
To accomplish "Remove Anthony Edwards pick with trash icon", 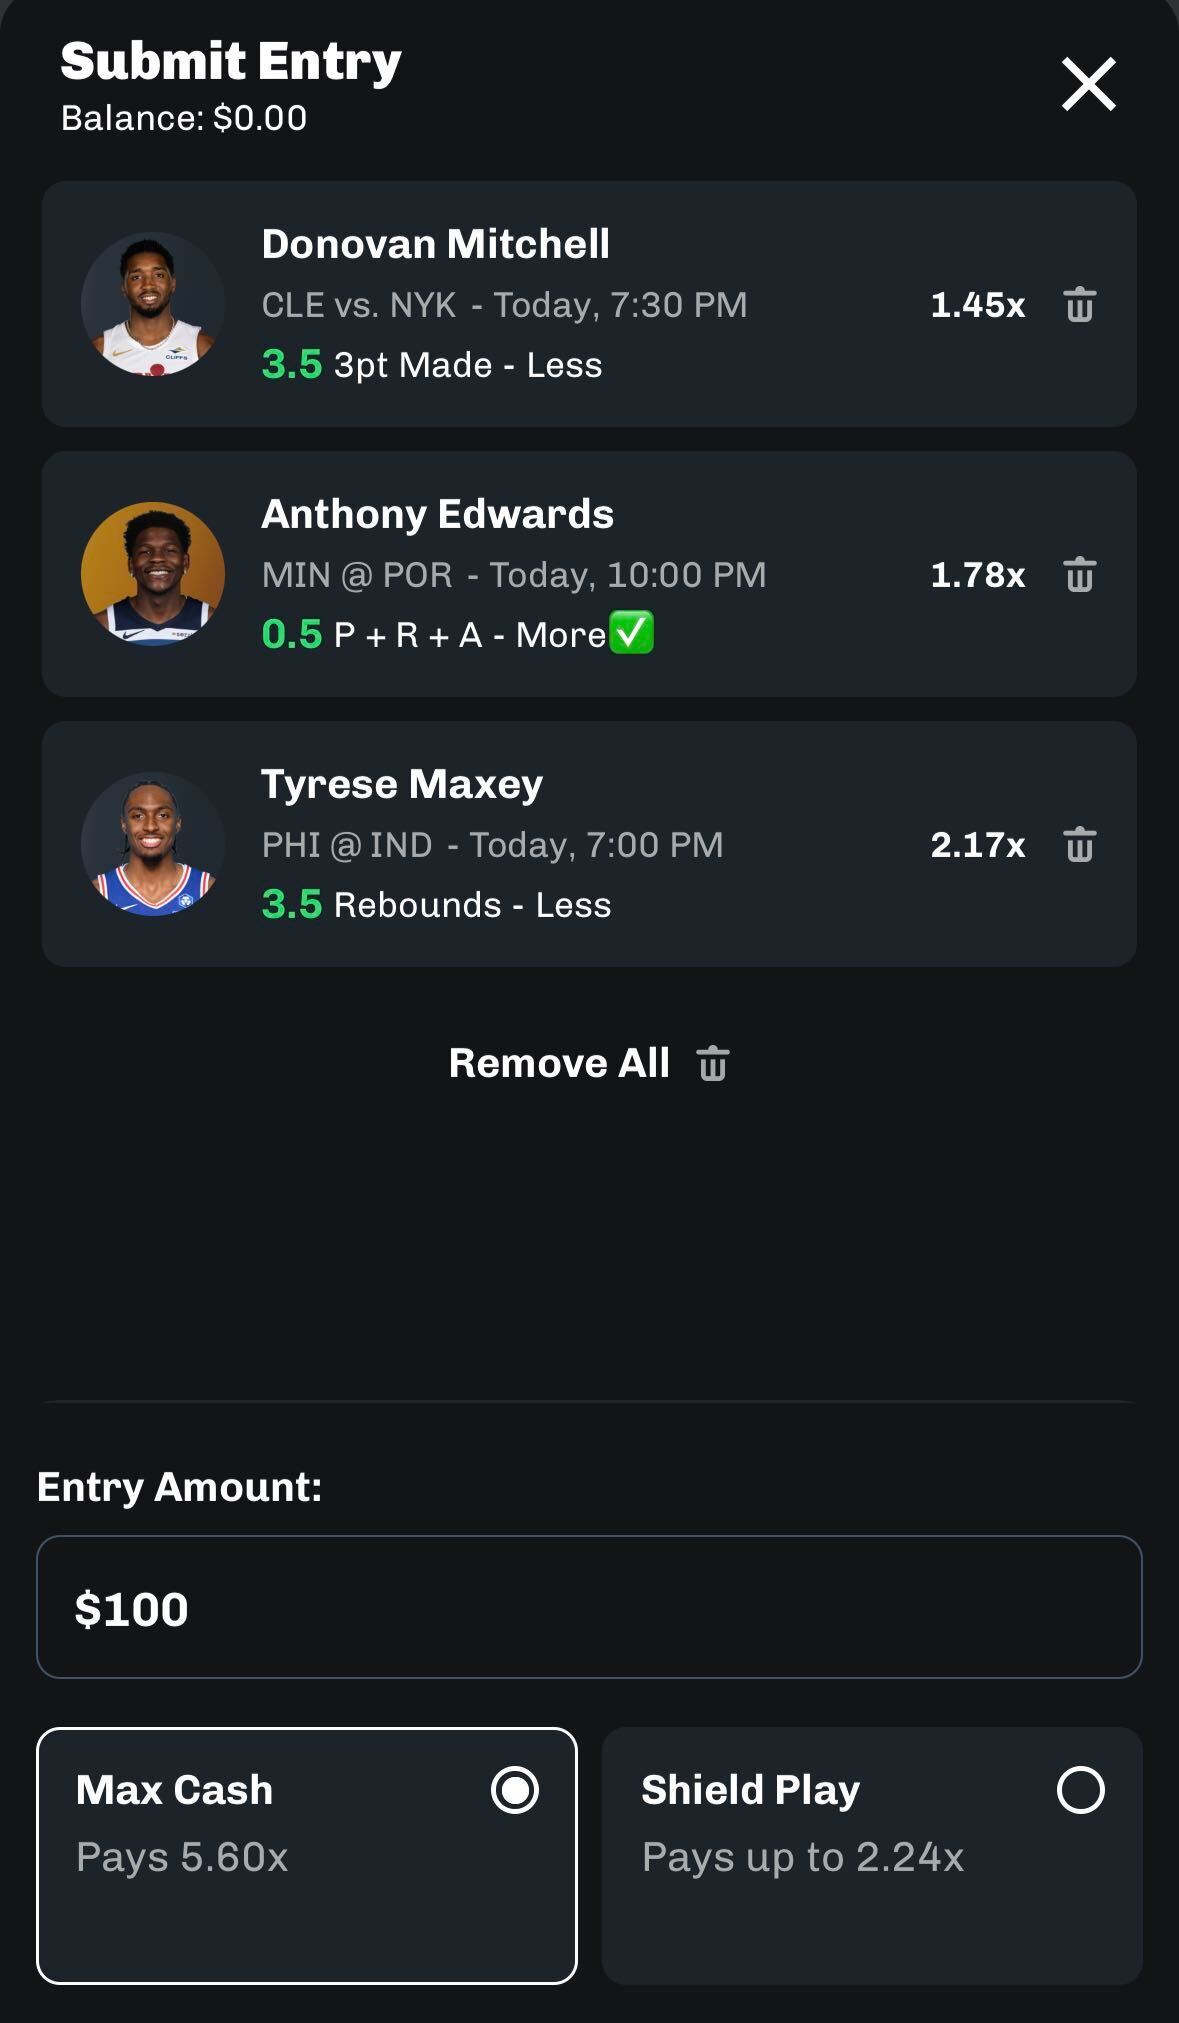I will (1079, 575).
